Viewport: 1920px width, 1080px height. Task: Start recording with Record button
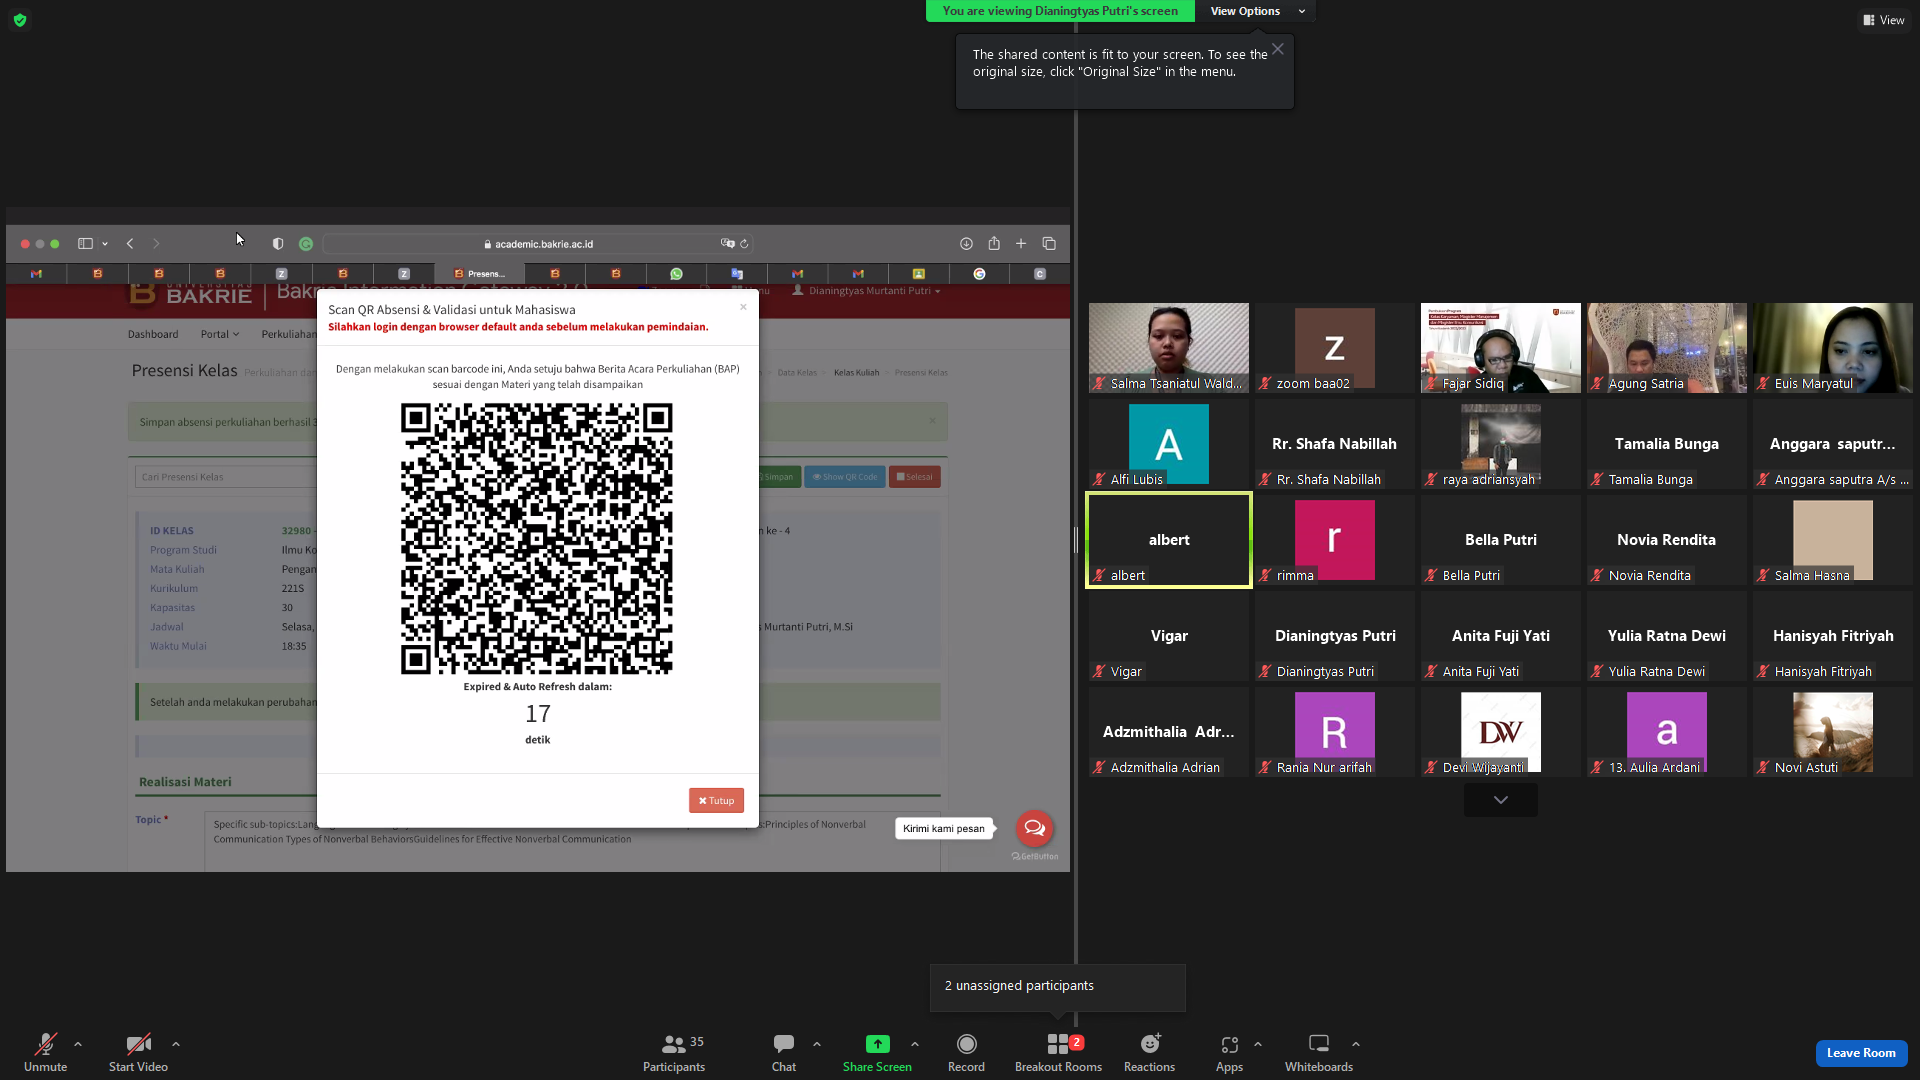[966, 1052]
